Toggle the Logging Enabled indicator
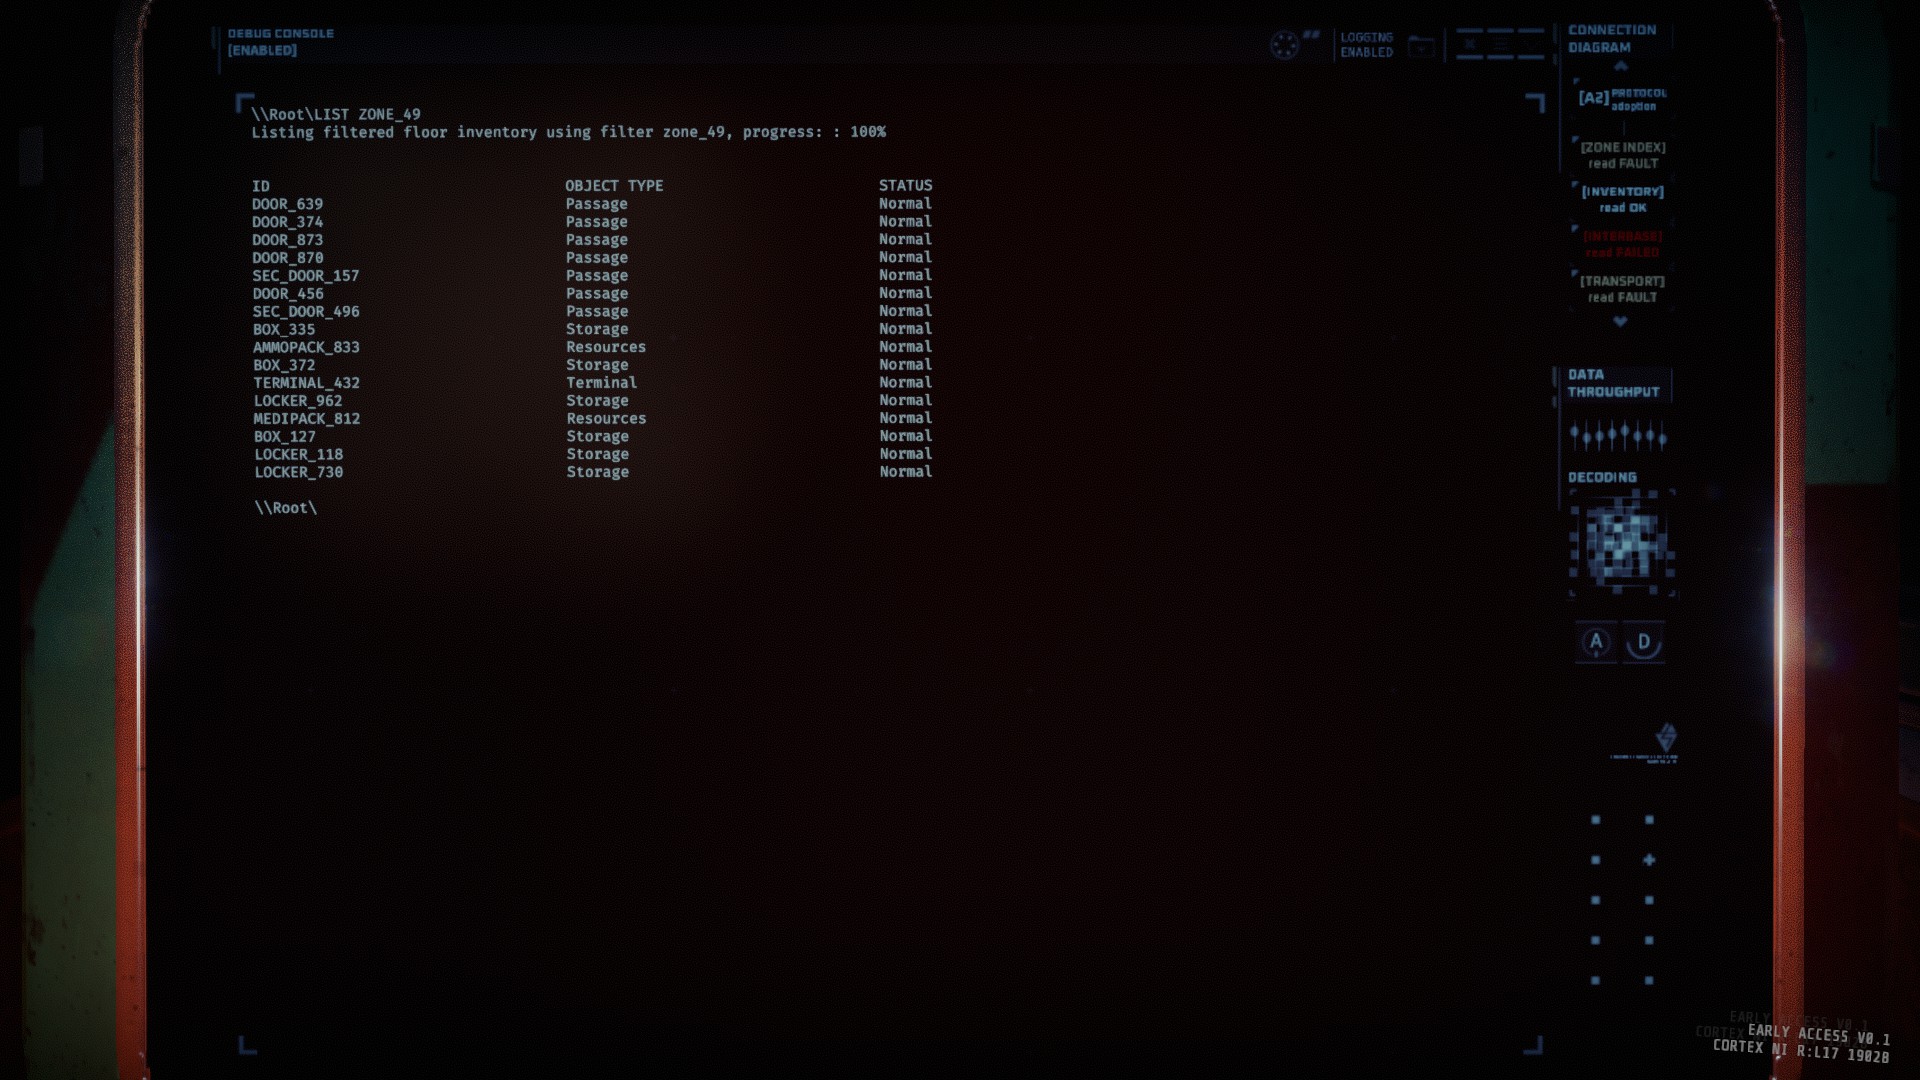Screen dimensions: 1920x1080 click(1366, 45)
